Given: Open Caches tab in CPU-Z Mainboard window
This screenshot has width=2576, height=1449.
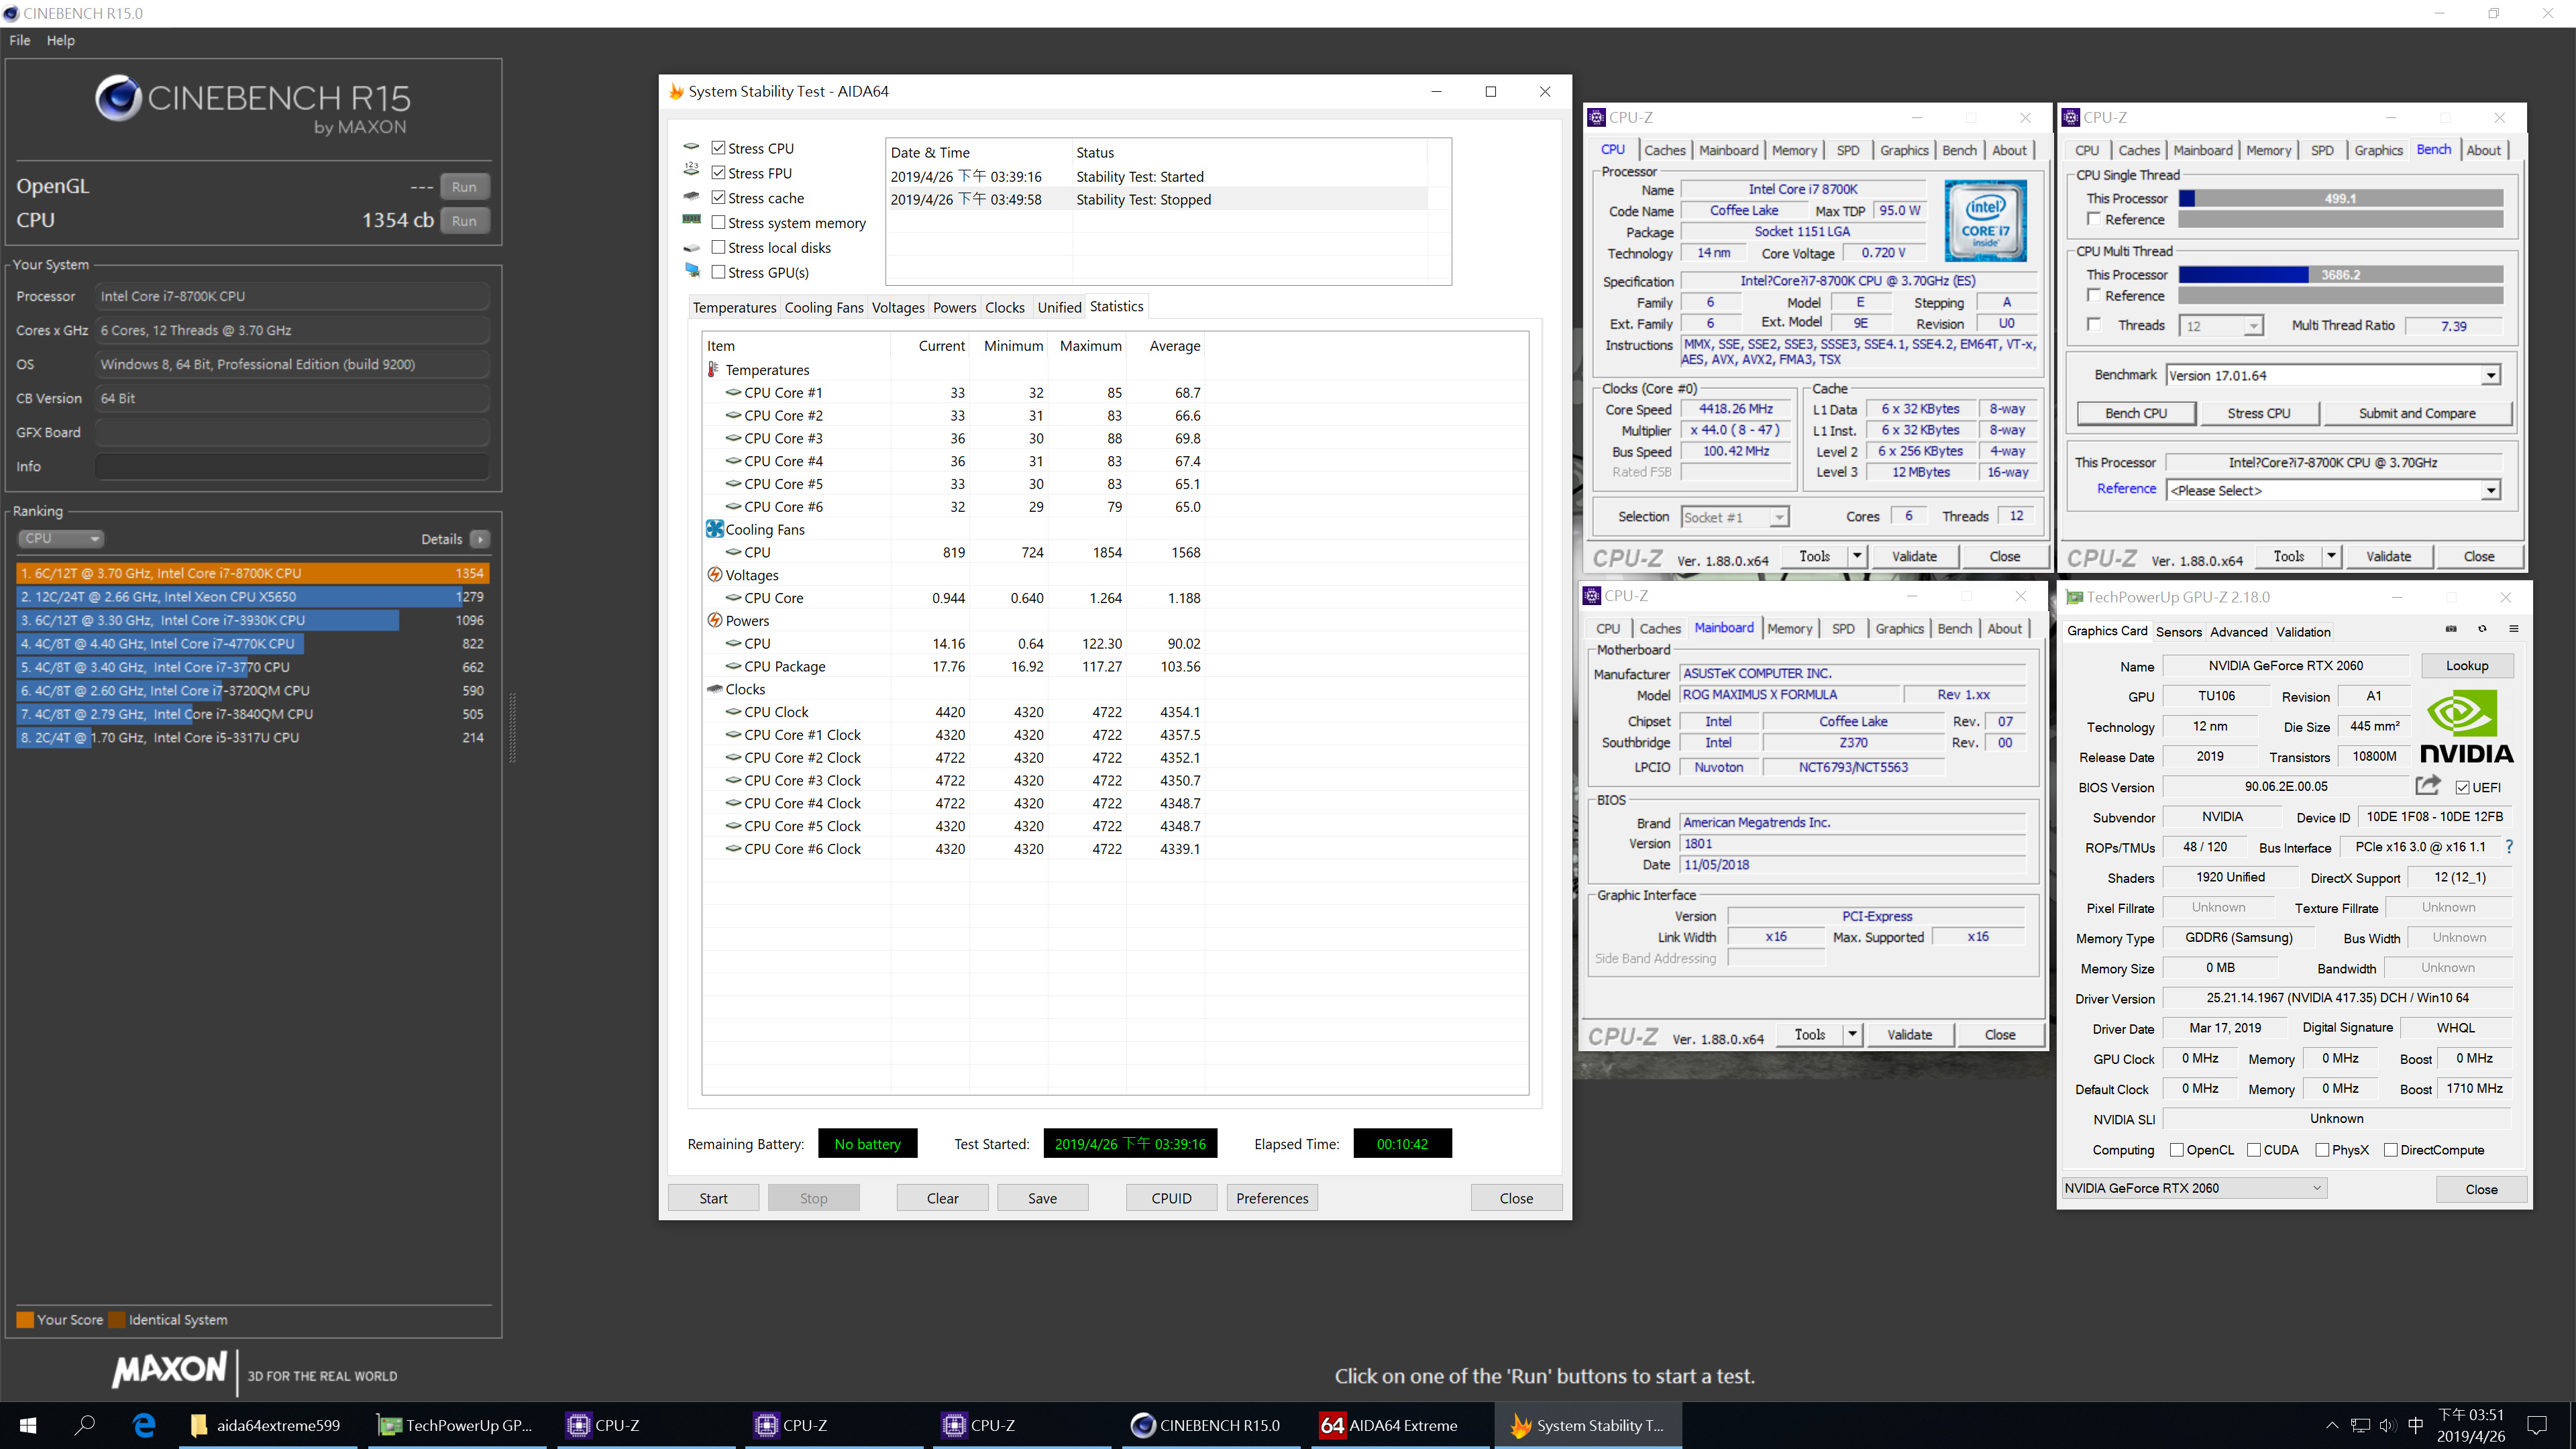Looking at the screenshot, I should 1660,628.
